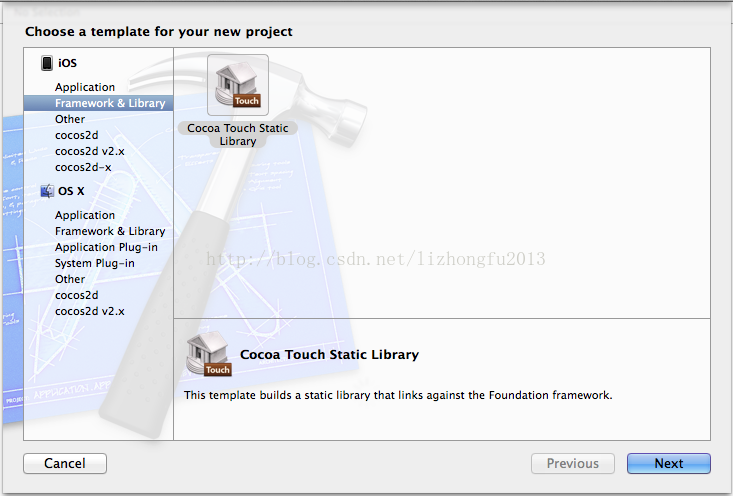Select cocos2d under OS X
This screenshot has height=496, width=733.
click(x=76, y=295)
